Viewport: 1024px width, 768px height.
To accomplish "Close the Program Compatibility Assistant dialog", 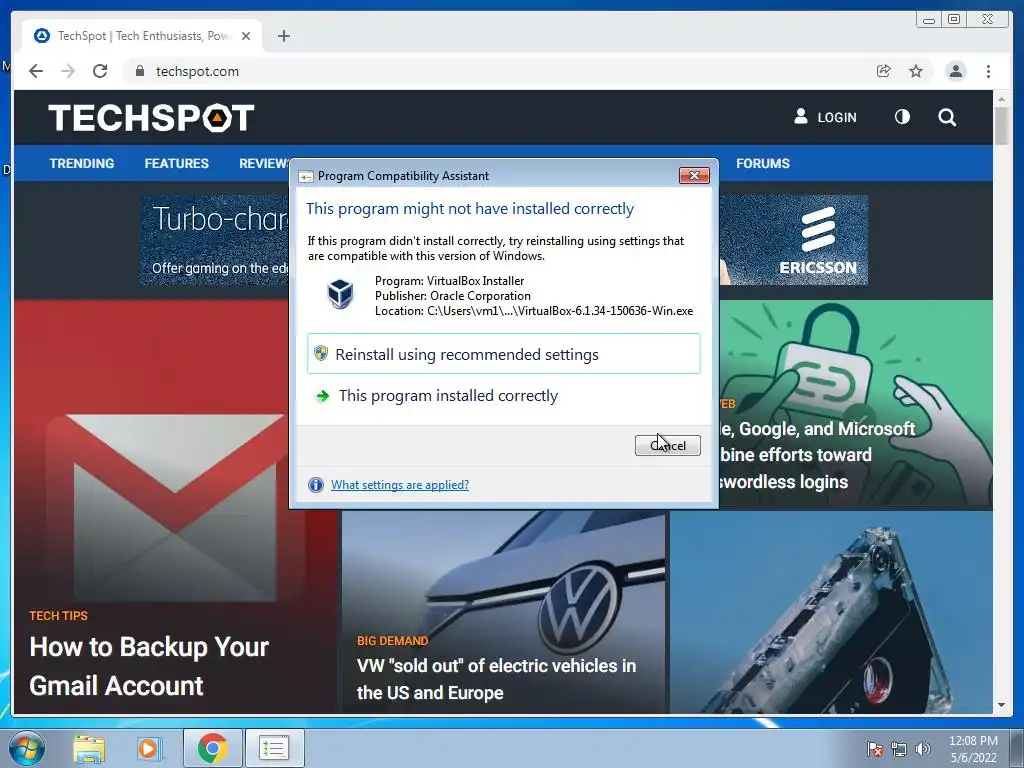I will [x=694, y=175].
